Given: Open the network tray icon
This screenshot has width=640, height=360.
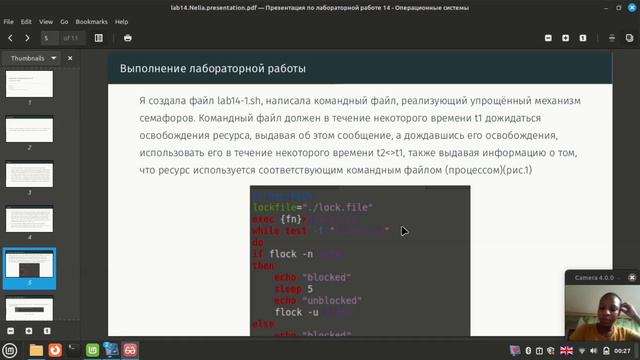Looking at the screenshot, I should click(x=582, y=351).
